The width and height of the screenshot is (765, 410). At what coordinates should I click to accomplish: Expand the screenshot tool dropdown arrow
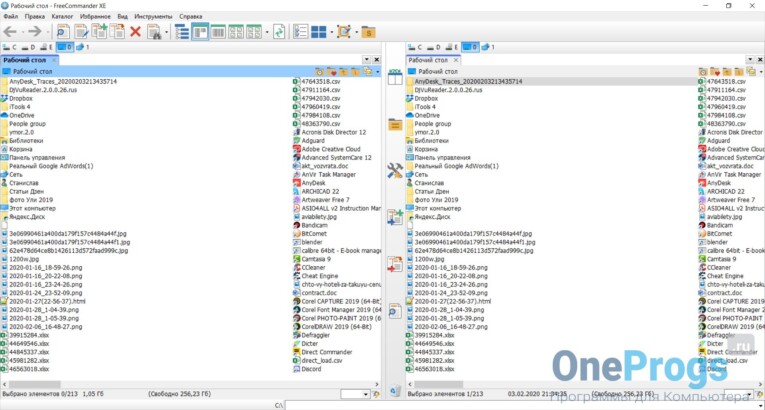coord(356,33)
